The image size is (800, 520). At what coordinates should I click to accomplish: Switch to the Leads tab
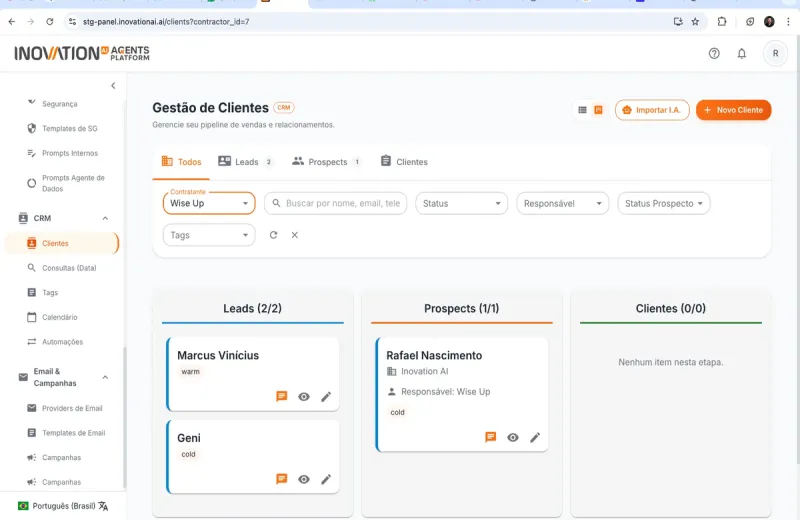(246, 162)
